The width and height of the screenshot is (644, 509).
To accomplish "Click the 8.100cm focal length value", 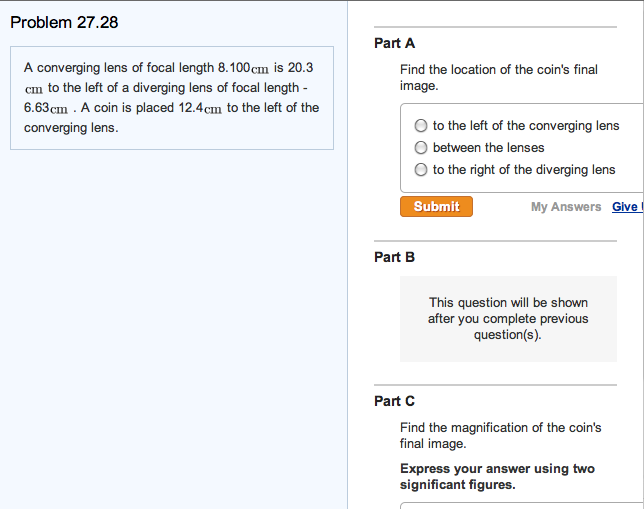I will click(x=243, y=67).
